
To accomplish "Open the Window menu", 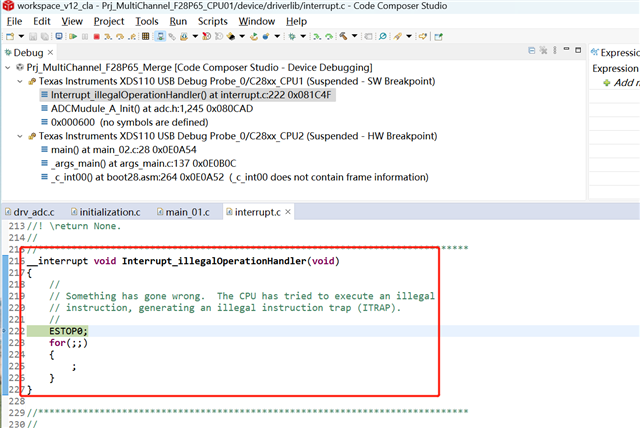I will (257, 21).
